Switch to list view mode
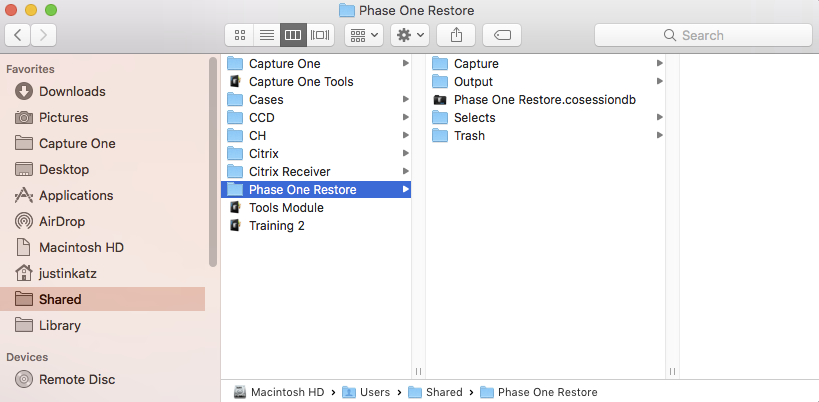 coord(267,36)
